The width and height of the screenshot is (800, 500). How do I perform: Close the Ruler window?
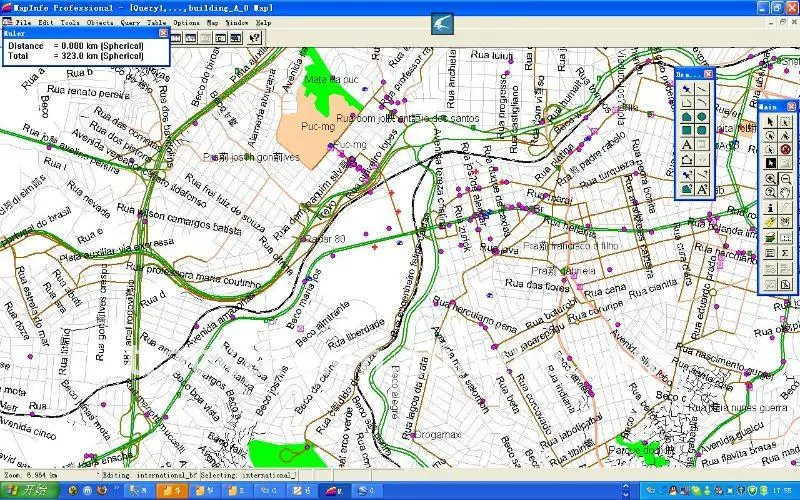pyautogui.click(x=163, y=33)
